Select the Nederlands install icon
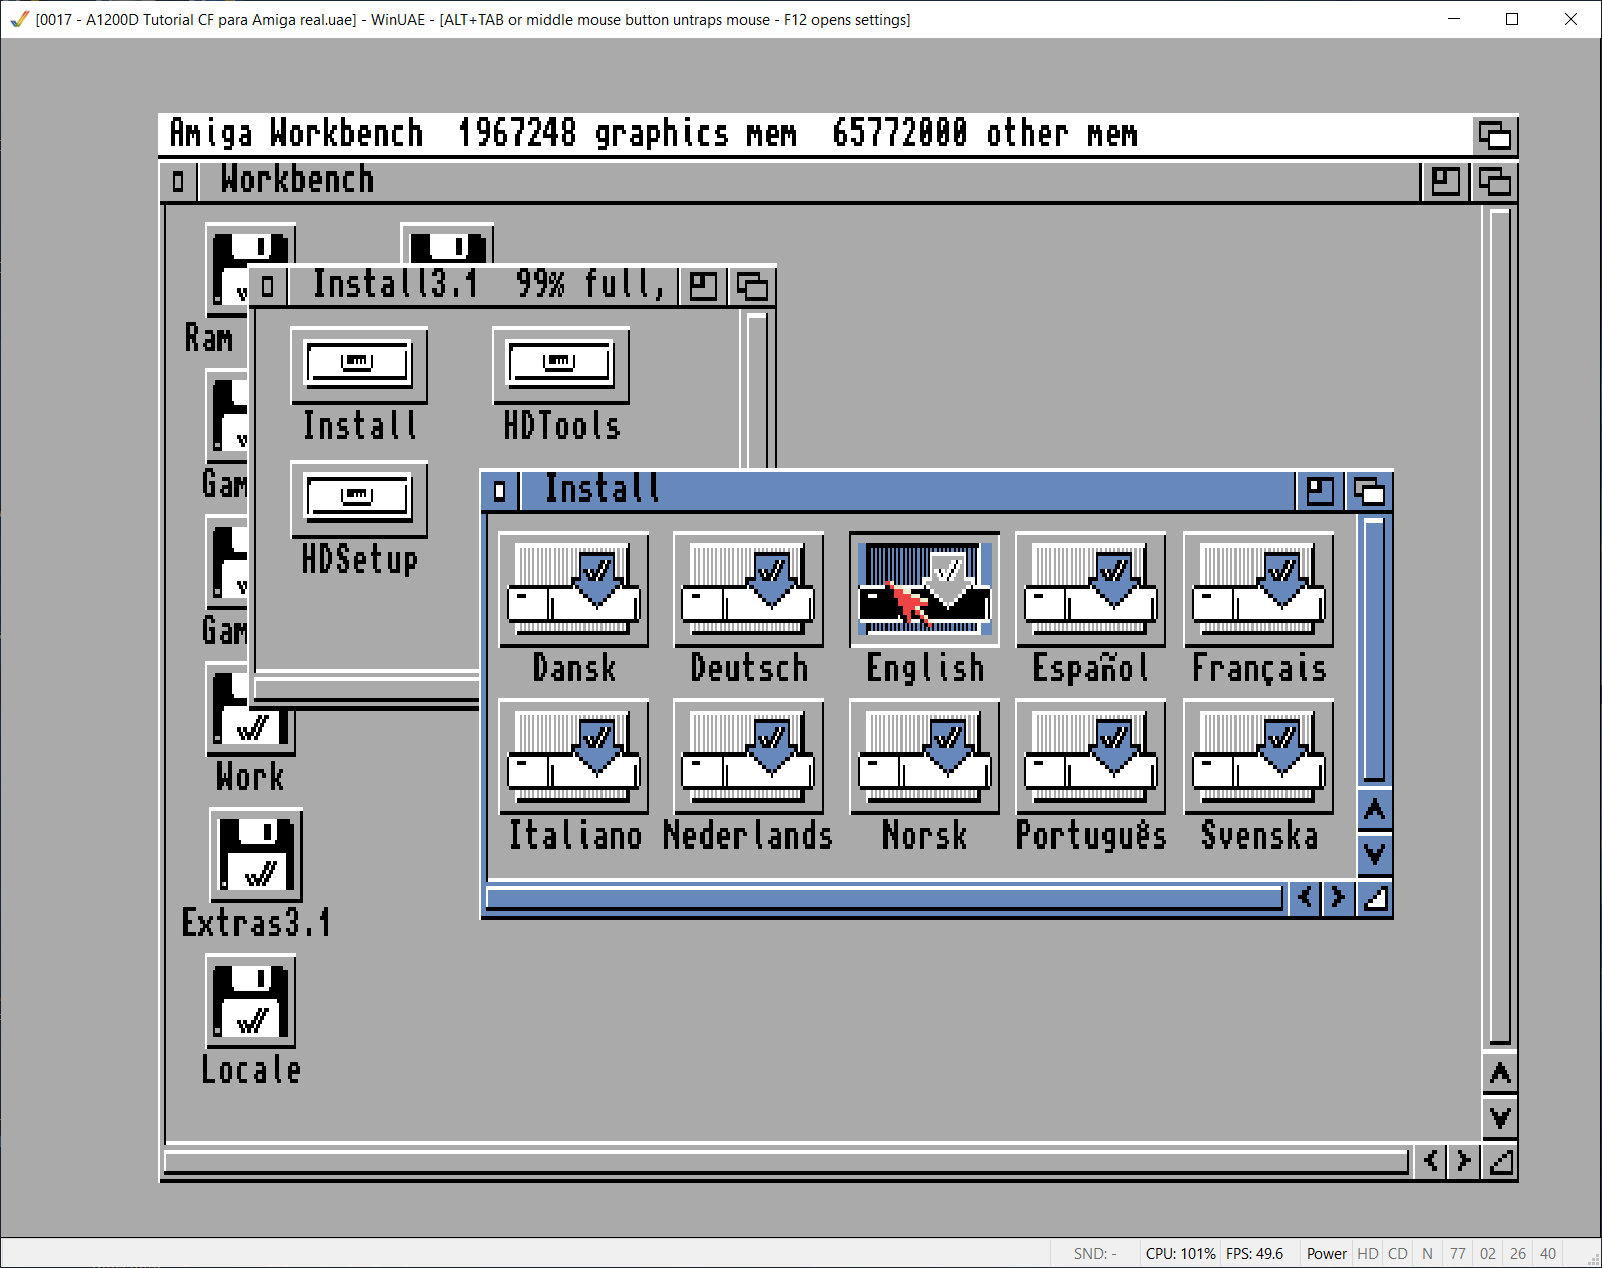This screenshot has height=1268, width=1602. [x=748, y=757]
